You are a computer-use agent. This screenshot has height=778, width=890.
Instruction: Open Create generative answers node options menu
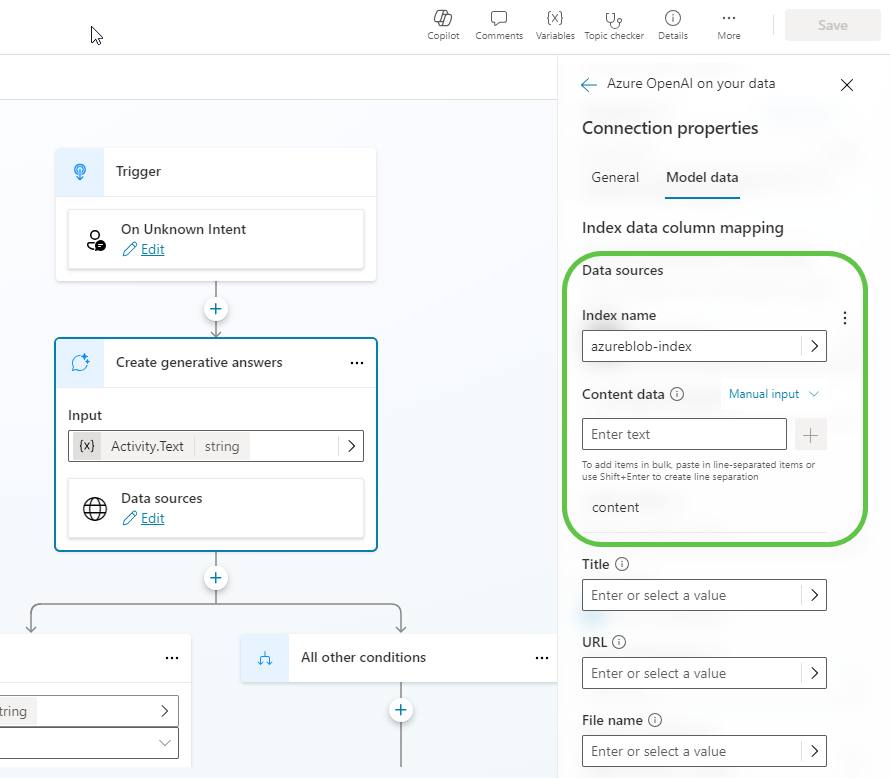pyautogui.click(x=357, y=363)
